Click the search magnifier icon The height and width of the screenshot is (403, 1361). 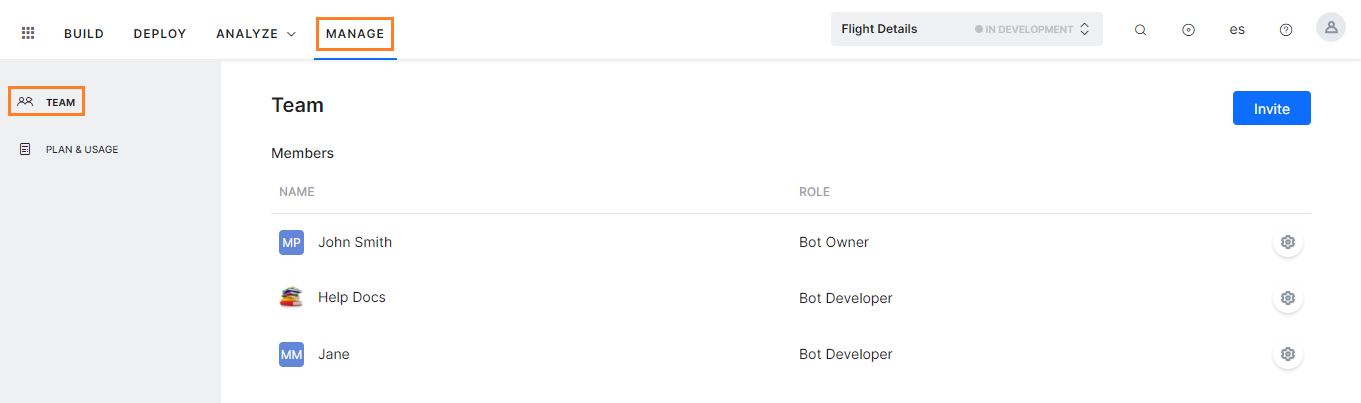1140,30
